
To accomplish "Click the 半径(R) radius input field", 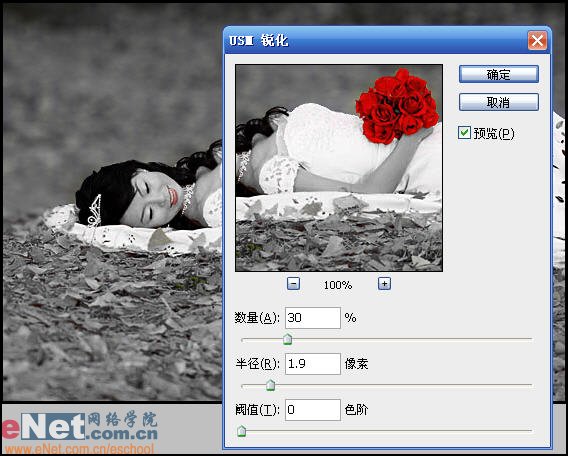I will point(313,364).
